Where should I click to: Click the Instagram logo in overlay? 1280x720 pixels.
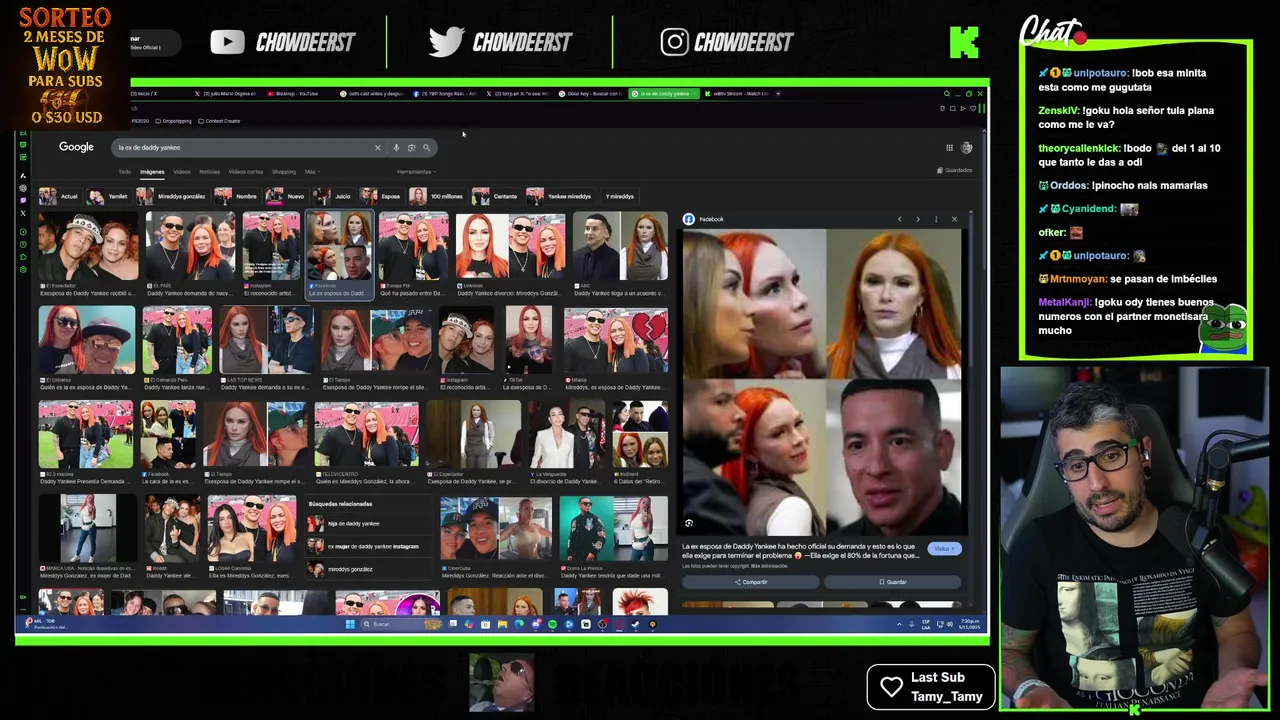tap(674, 42)
